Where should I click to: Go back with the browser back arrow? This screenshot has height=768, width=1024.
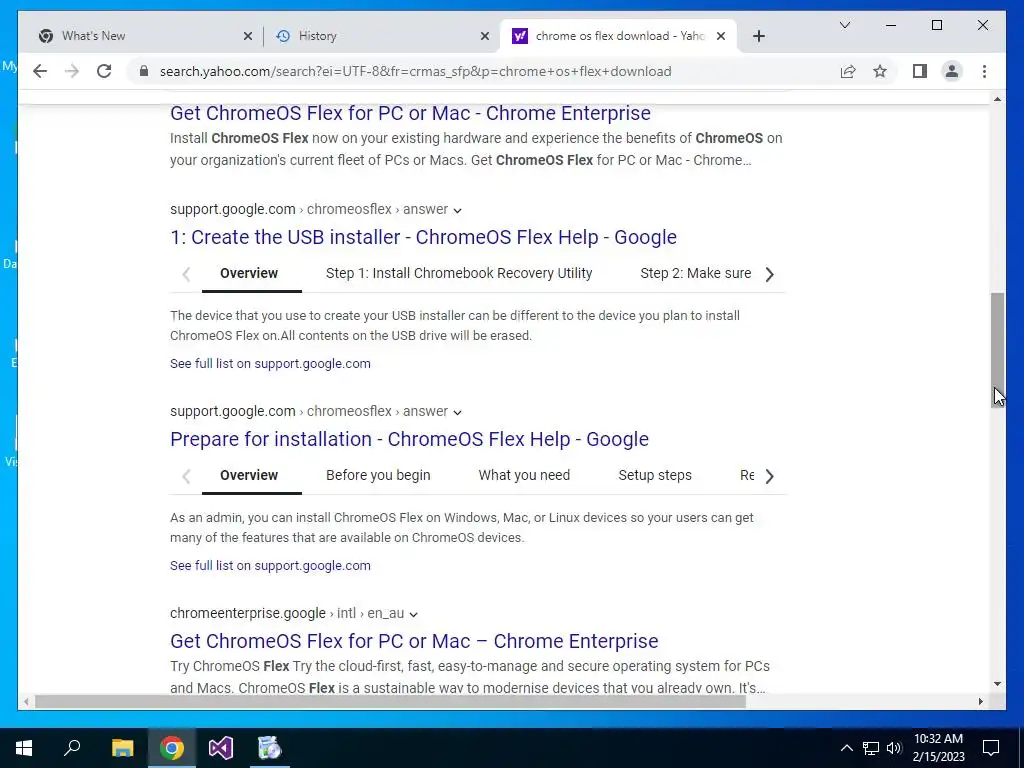point(40,71)
